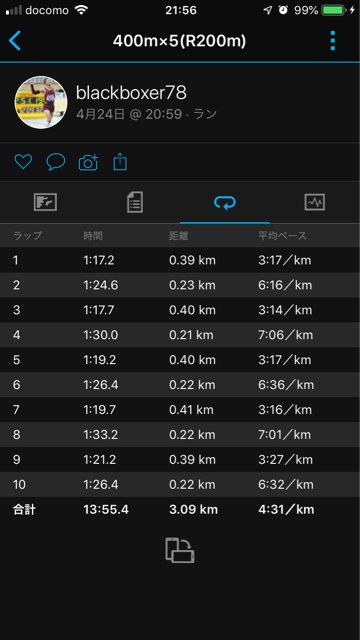360x640 pixels.
Task: Open the charts graph tab
Action: point(315,202)
